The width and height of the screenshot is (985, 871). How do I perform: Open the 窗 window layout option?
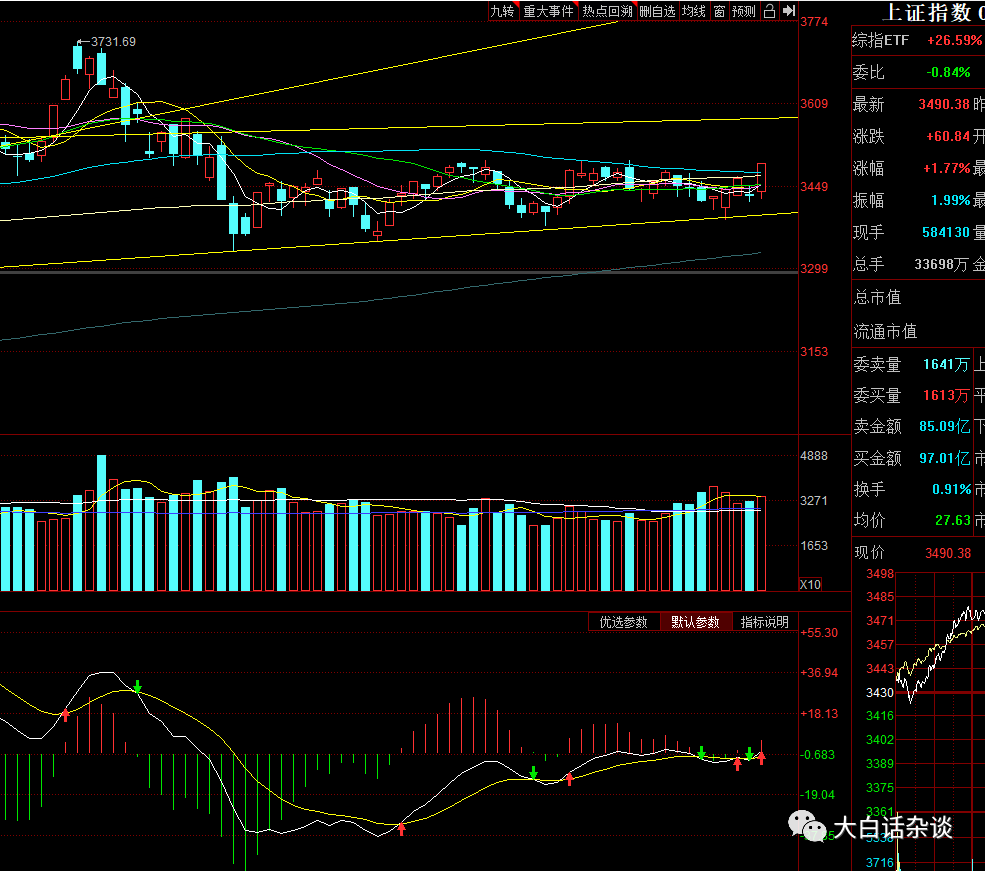pyautogui.click(x=719, y=11)
